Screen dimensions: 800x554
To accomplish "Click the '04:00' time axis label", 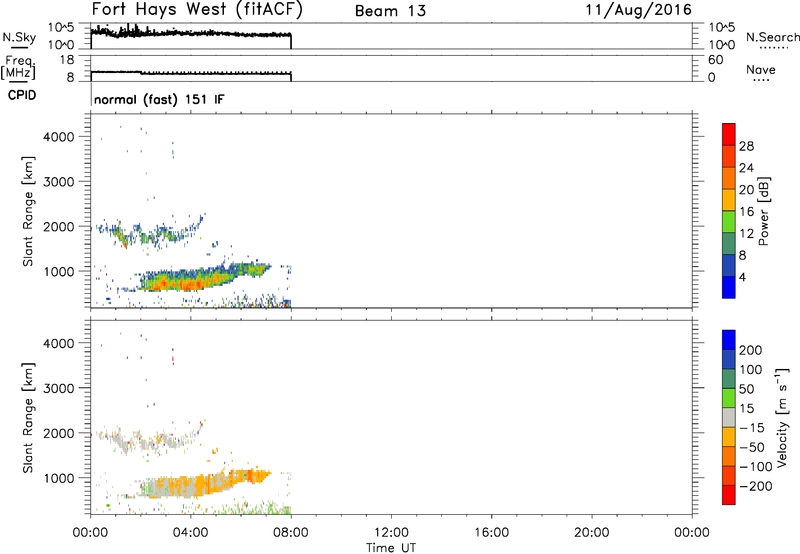I will pos(190,533).
